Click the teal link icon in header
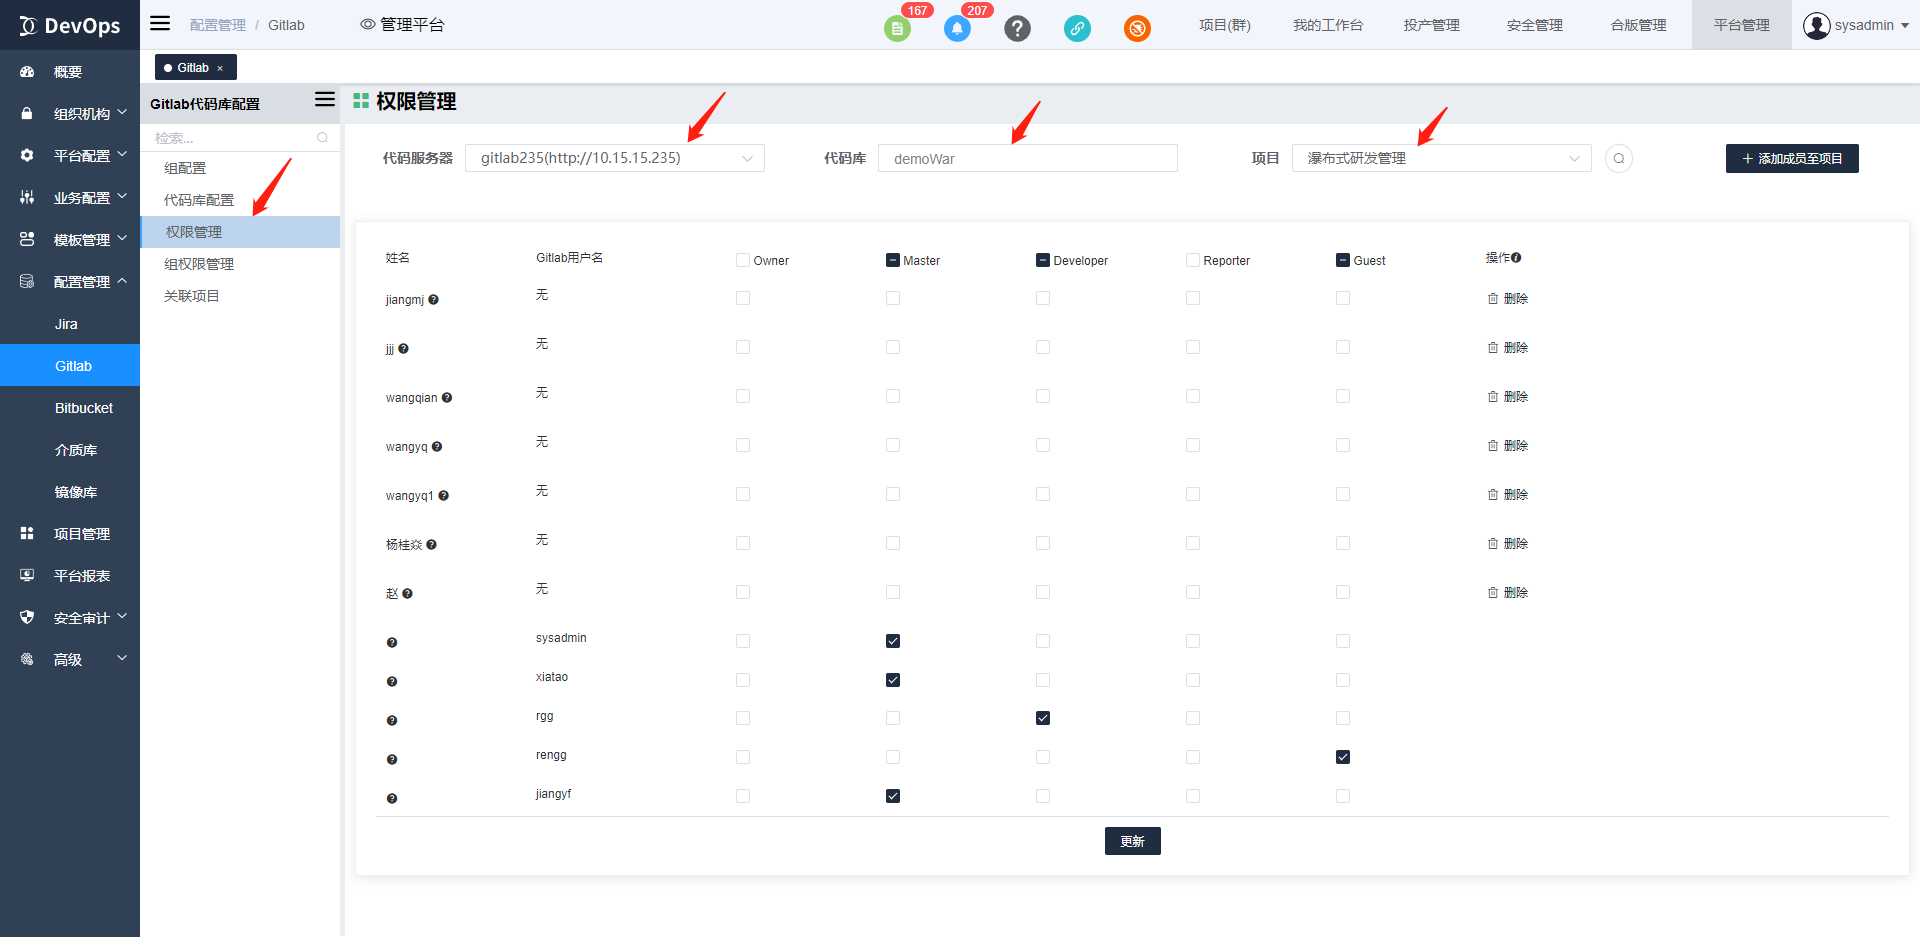Viewport: 1920px width, 937px height. (x=1077, y=28)
